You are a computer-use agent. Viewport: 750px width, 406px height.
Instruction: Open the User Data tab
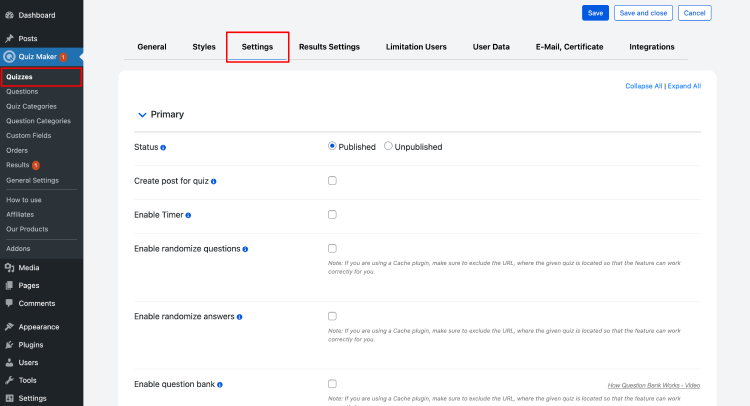491,47
